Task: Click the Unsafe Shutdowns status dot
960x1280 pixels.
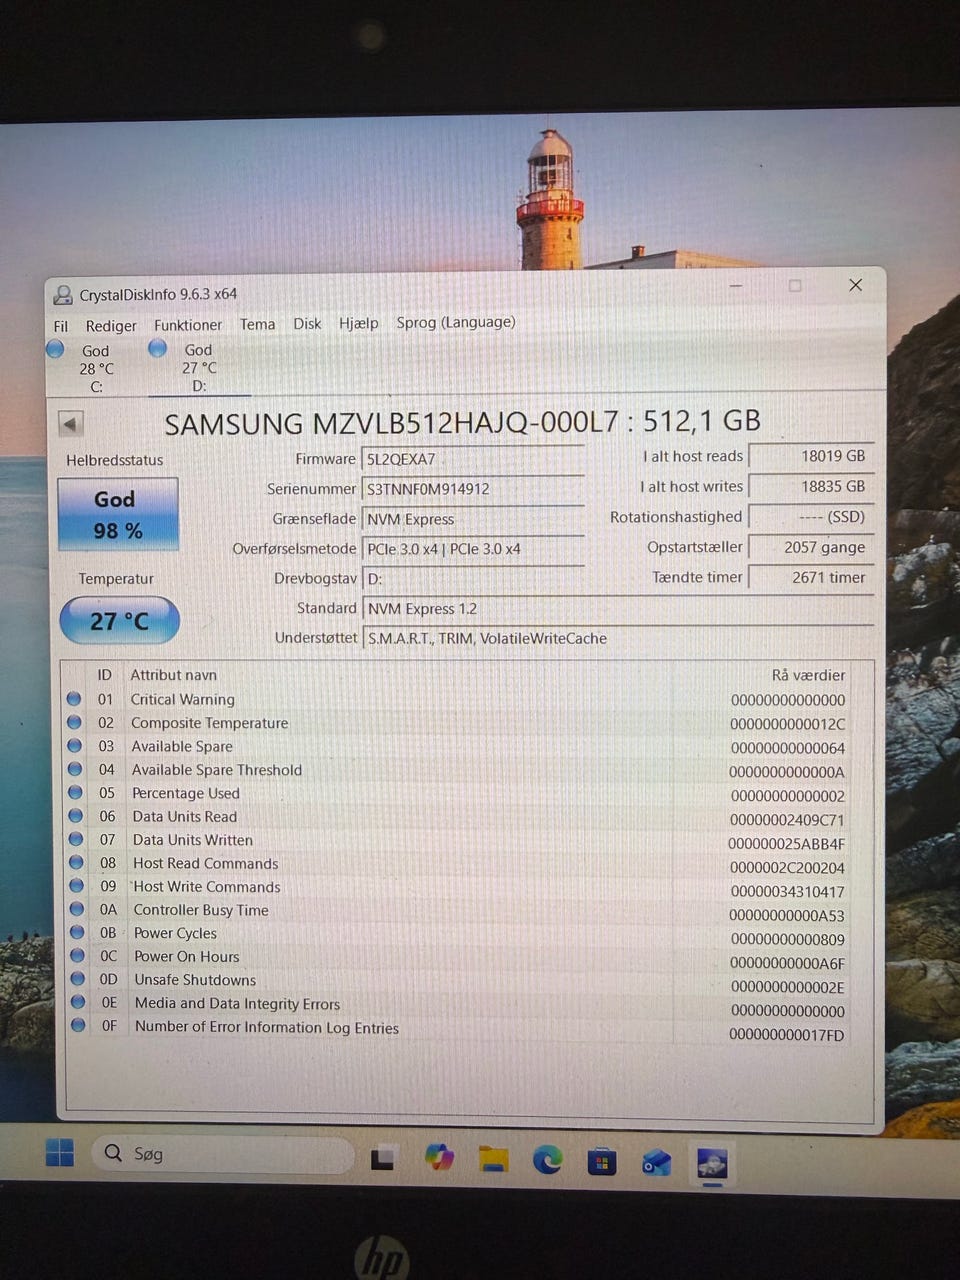Action: click(x=78, y=979)
